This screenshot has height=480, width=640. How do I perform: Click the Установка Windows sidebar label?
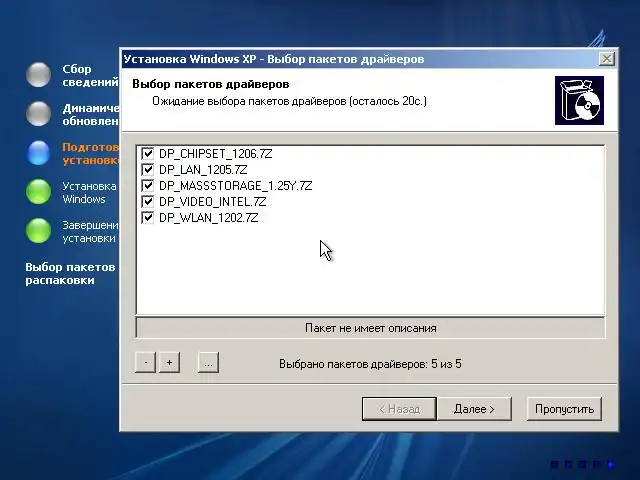(x=89, y=193)
